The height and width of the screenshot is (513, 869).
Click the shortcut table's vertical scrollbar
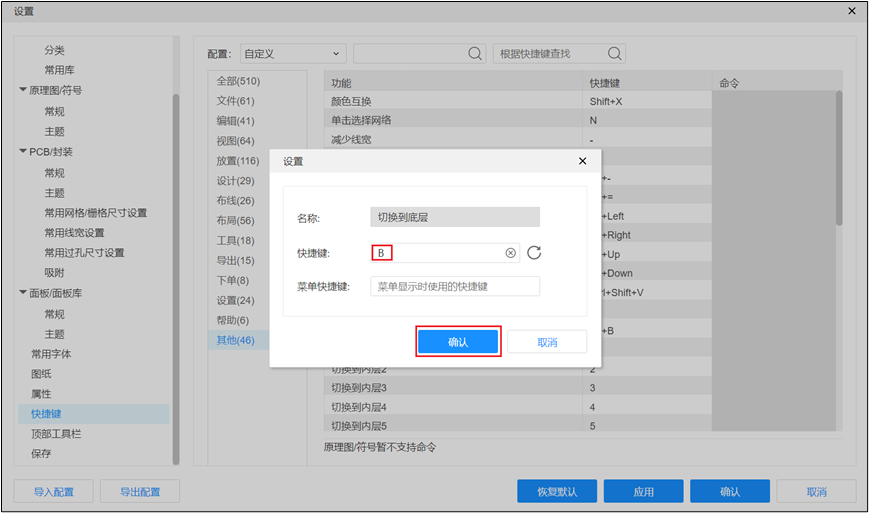(x=839, y=158)
